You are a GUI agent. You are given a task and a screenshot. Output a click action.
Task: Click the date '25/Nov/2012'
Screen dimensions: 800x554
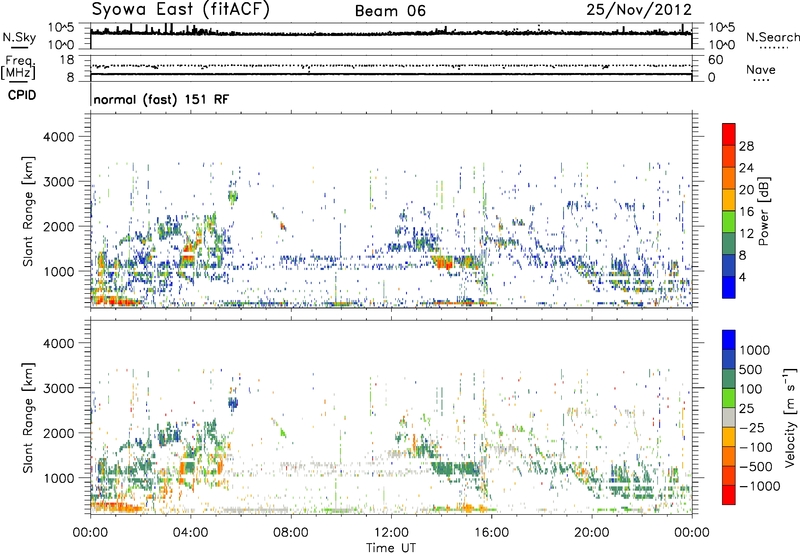tap(639, 10)
